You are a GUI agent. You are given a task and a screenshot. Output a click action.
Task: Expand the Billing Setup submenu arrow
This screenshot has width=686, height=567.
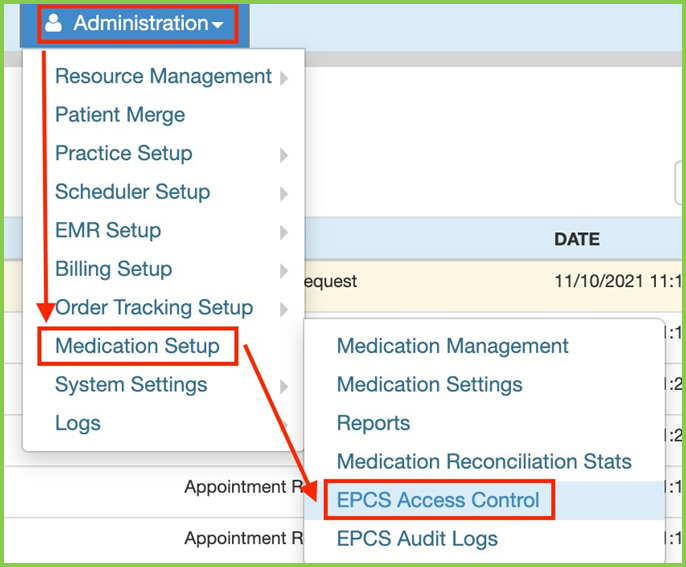click(284, 270)
